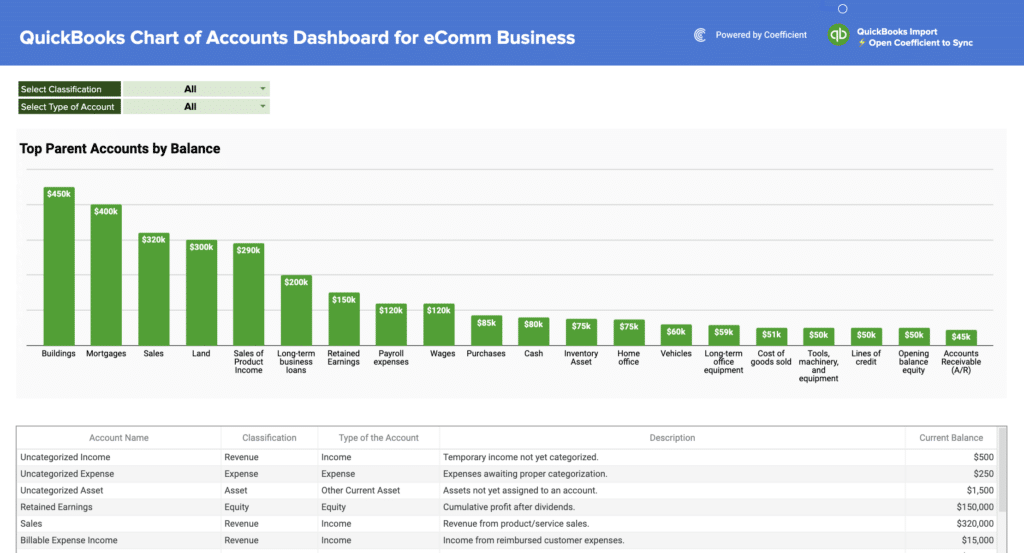Image resolution: width=1024 pixels, height=553 pixels.
Task: Click the Payroll expenses bar
Action: [x=391, y=324]
